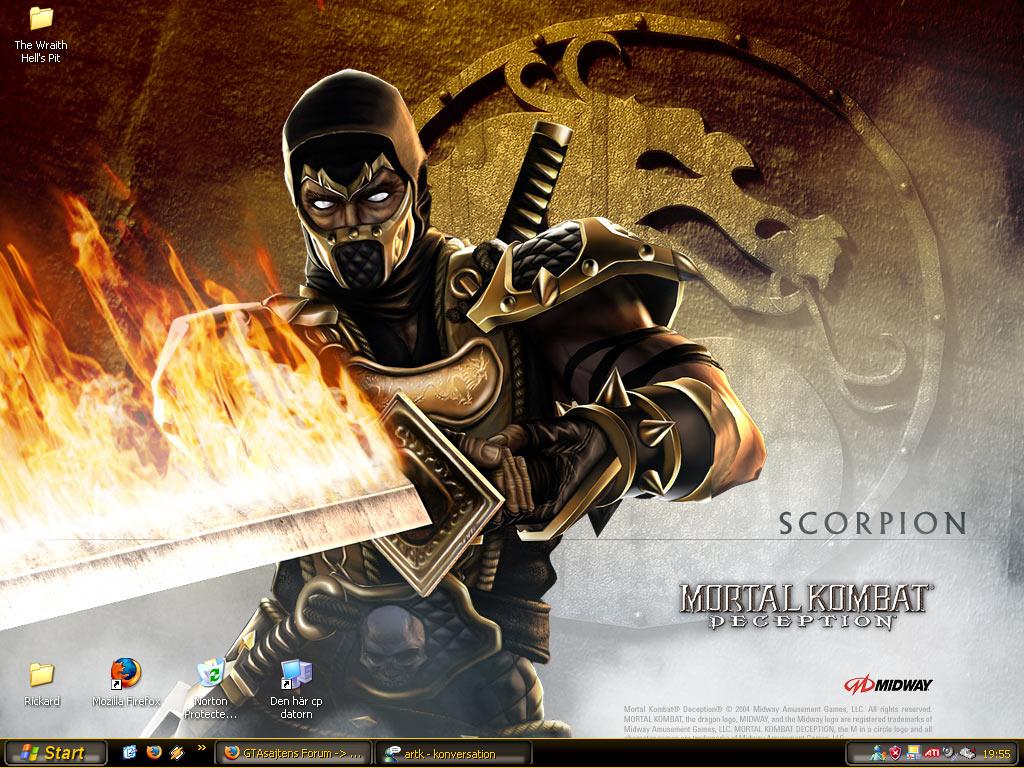This screenshot has height=768, width=1024.
Task: Launch the blue quick launch icon after Start
Action: 129,753
